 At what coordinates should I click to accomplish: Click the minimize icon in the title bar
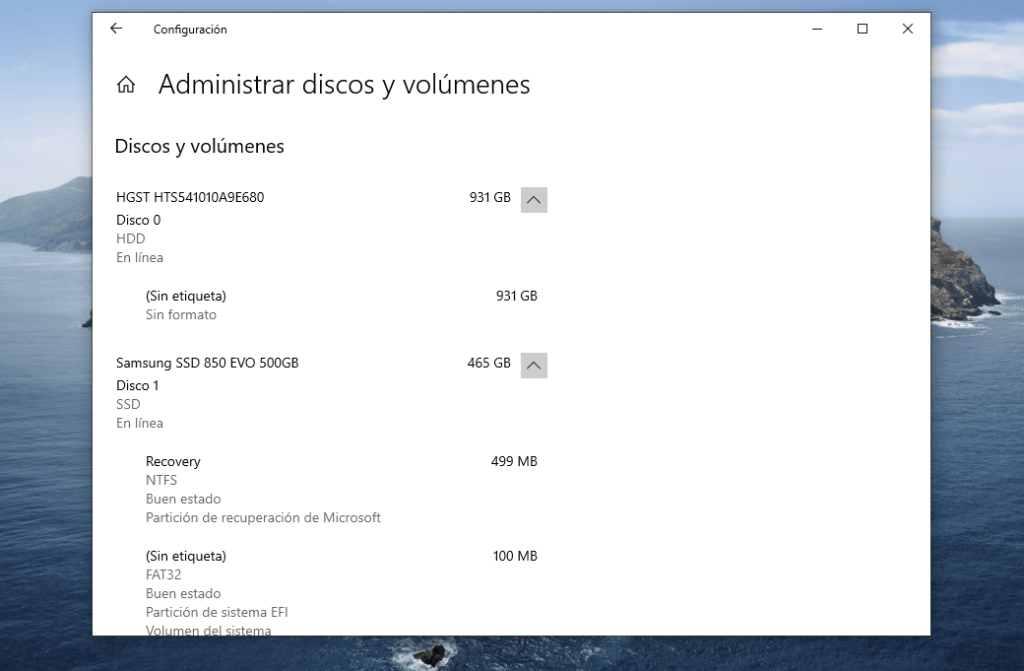pyautogui.click(x=816, y=29)
